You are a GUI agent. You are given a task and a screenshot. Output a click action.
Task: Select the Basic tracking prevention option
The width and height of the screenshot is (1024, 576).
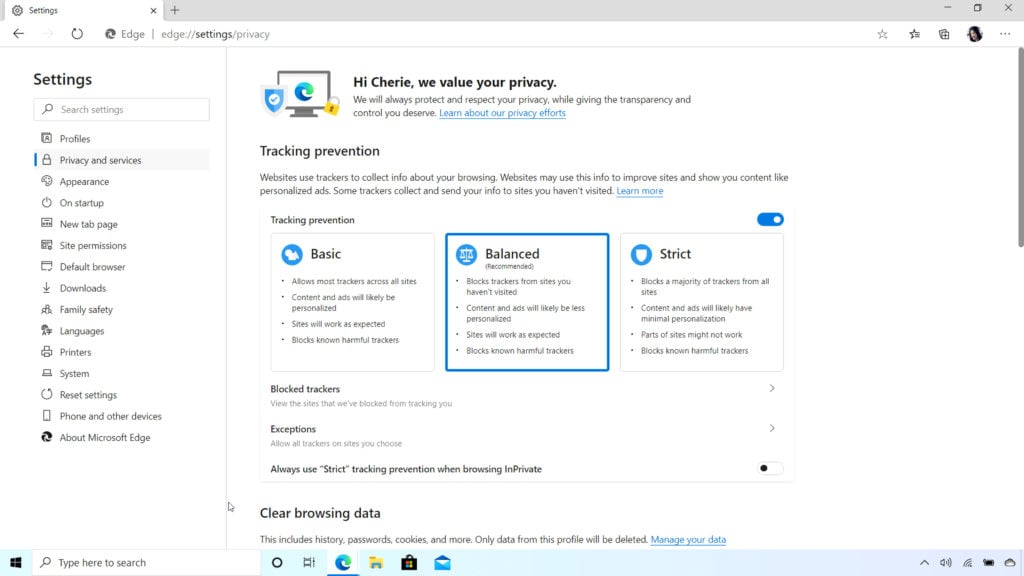point(352,302)
